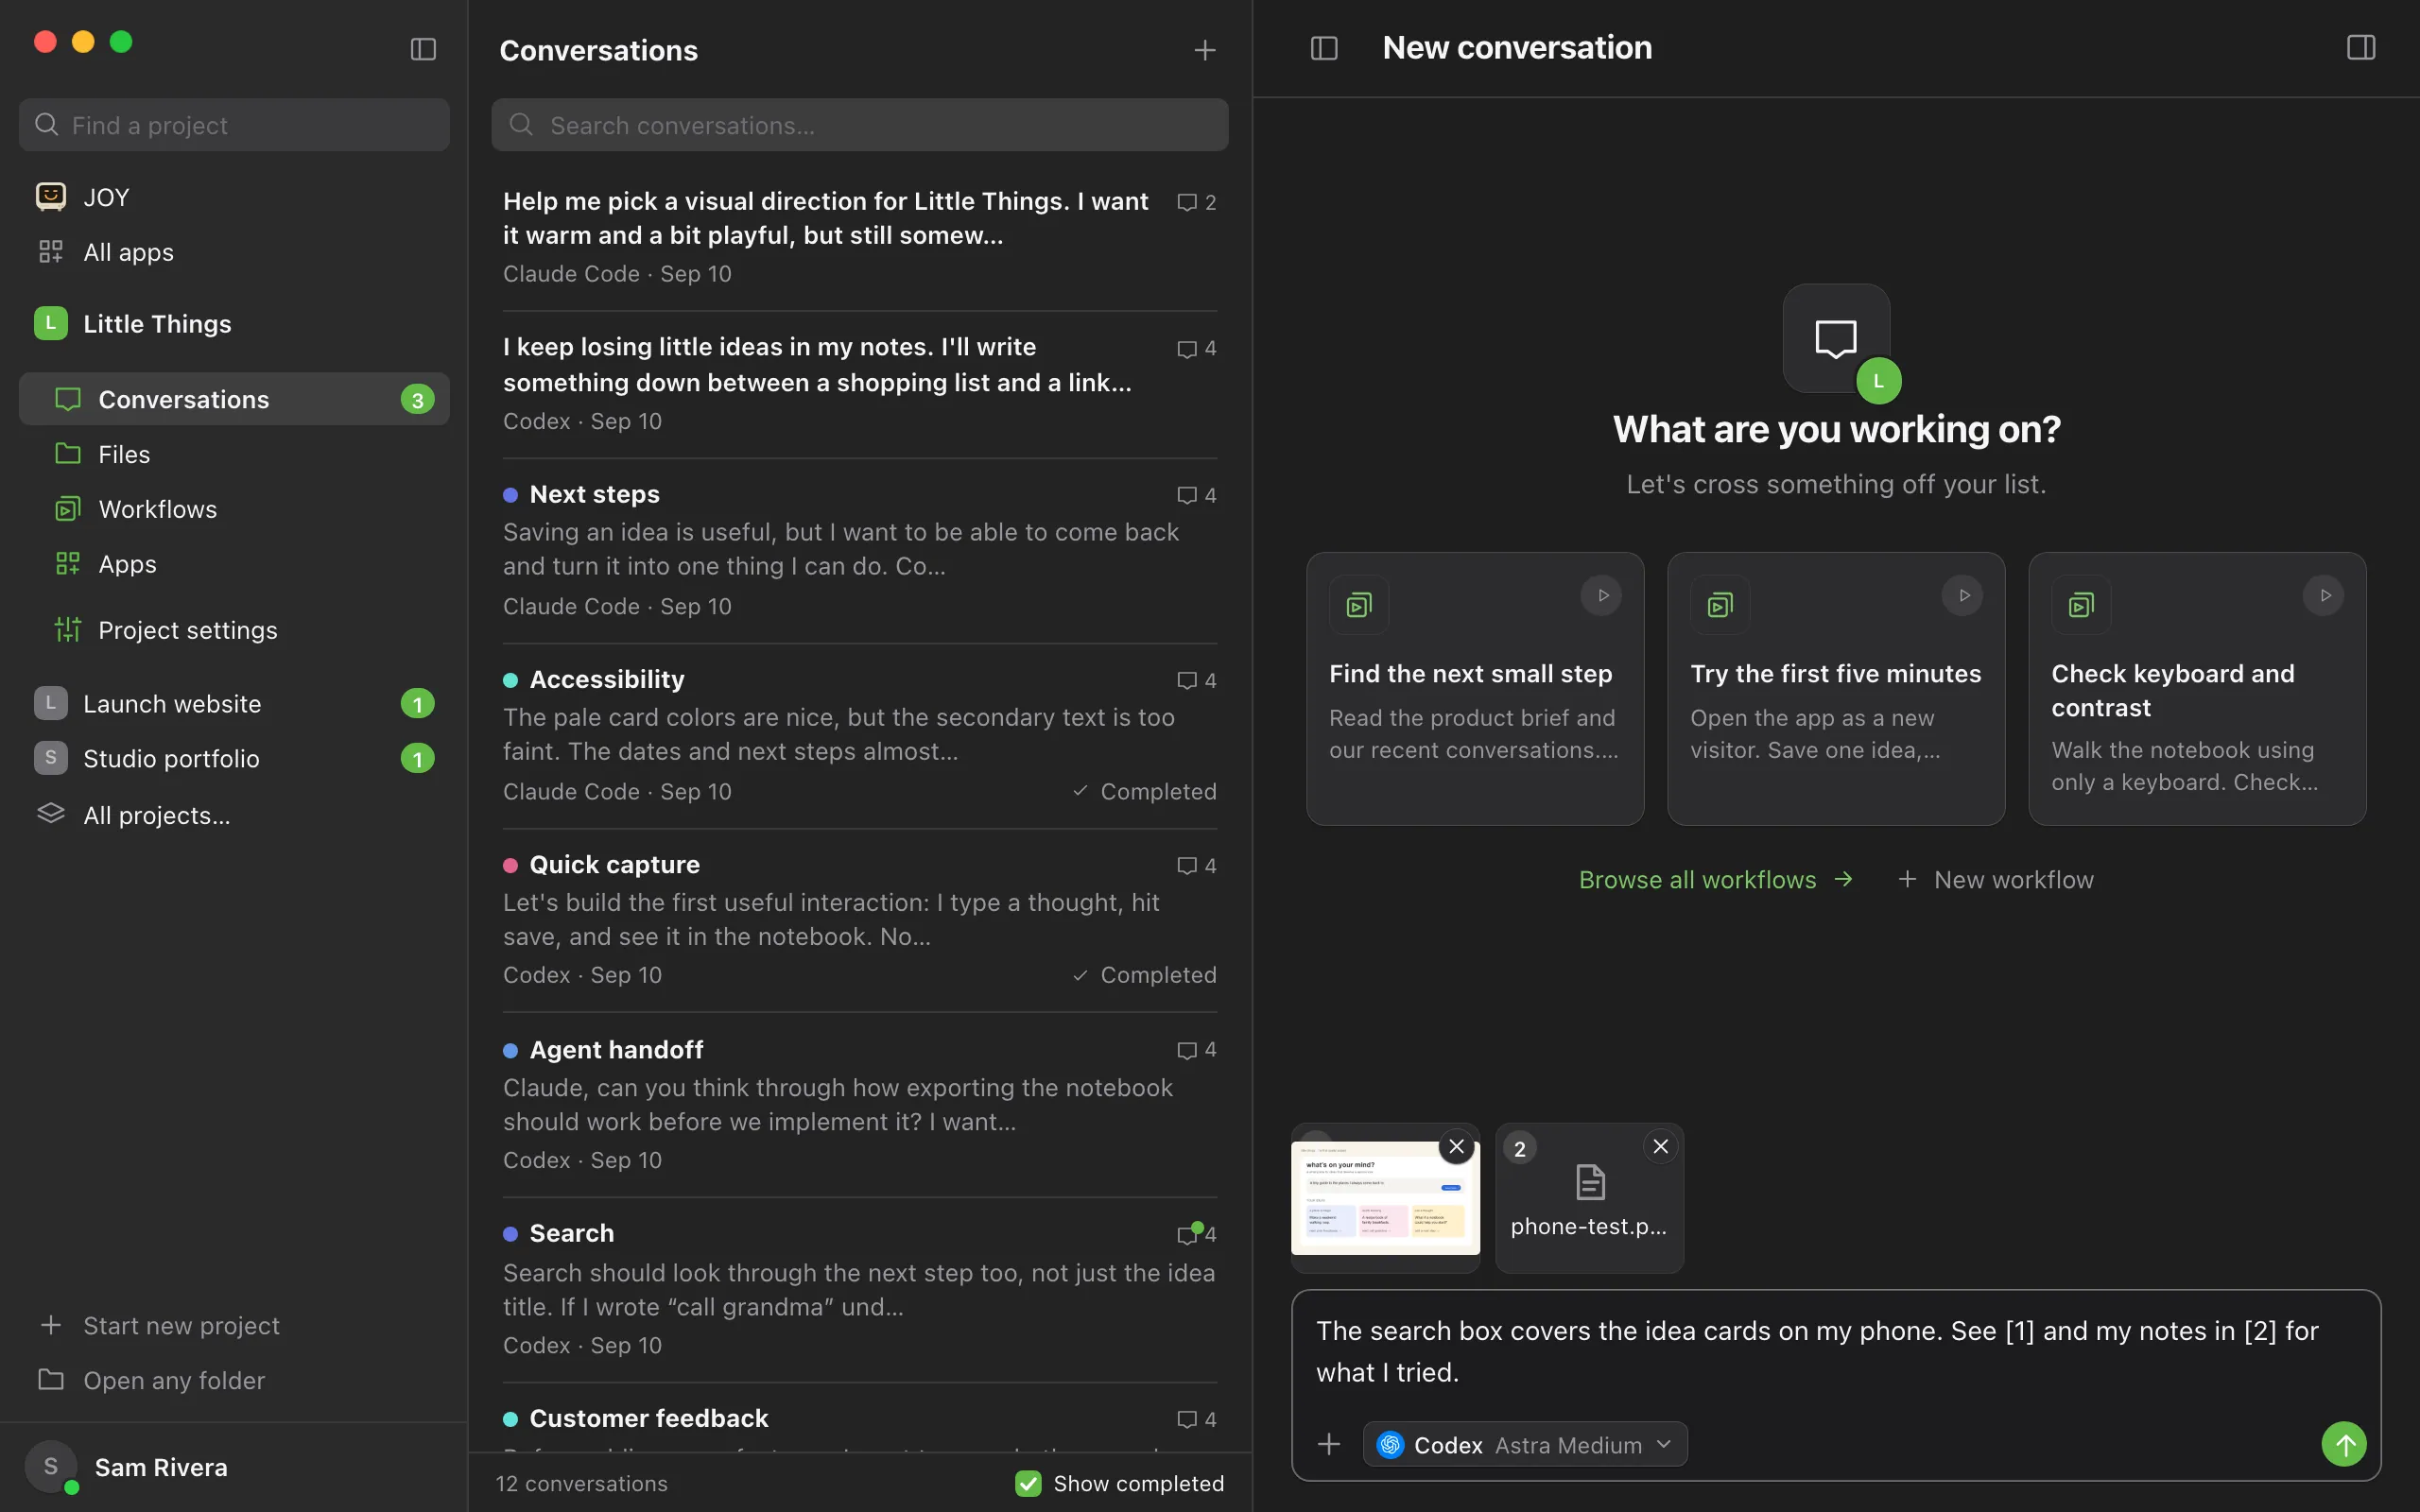Select the Files section
This screenshot has height=1512, width=2420.
(x=234, y=454)
